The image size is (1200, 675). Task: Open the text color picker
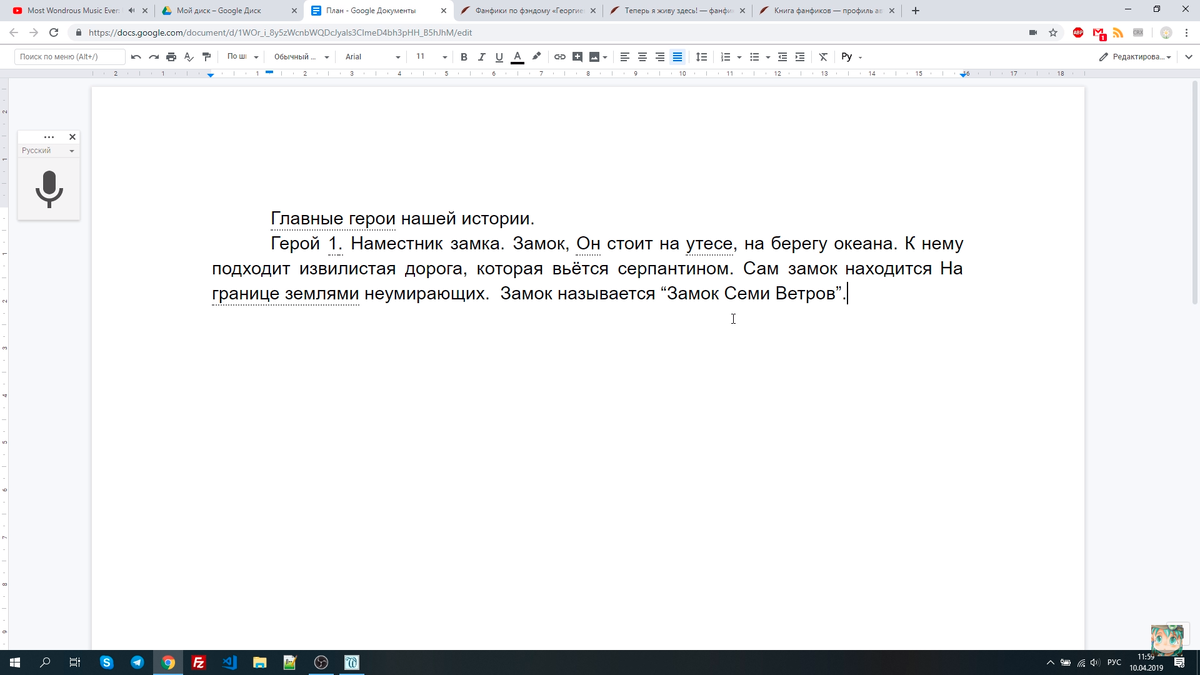516,58
